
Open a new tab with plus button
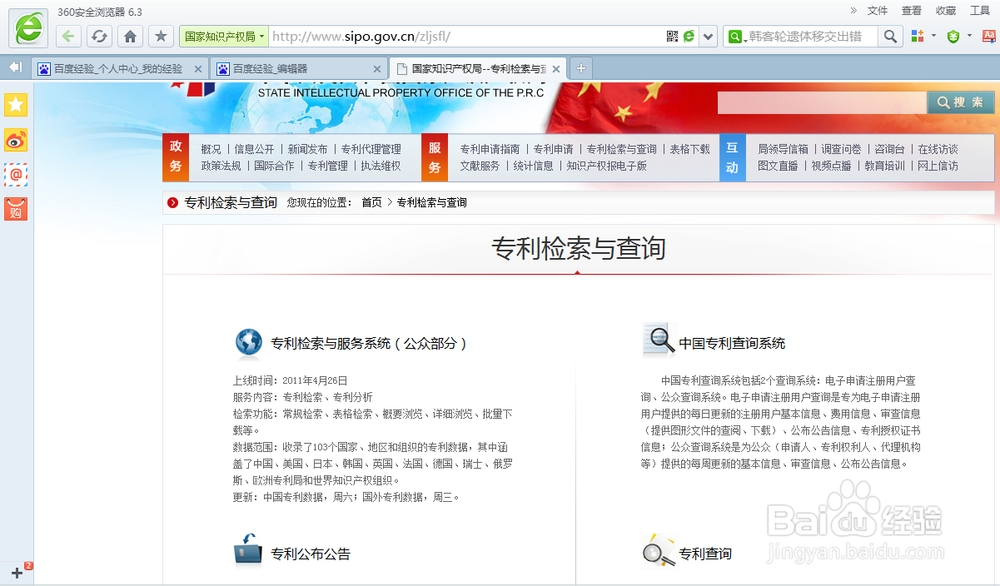(581, 68)
